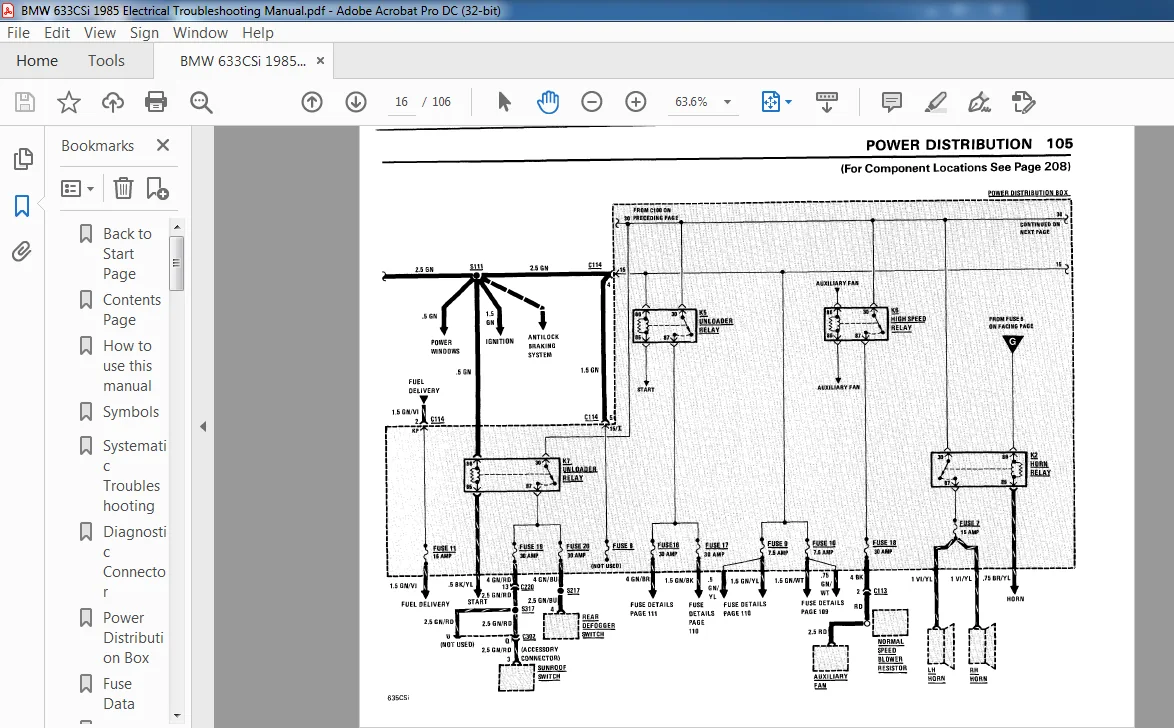Click the bookmarks scroll down arrow
The width and height of the screenshot is (1174, 728).
pos(177,716)
